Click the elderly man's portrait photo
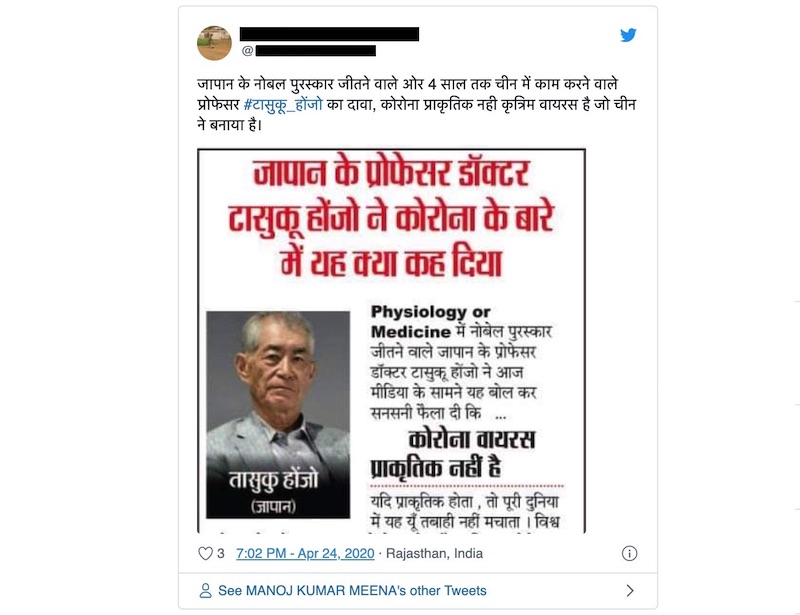Viewport: 800px width, 615px height. pos(278,414)
